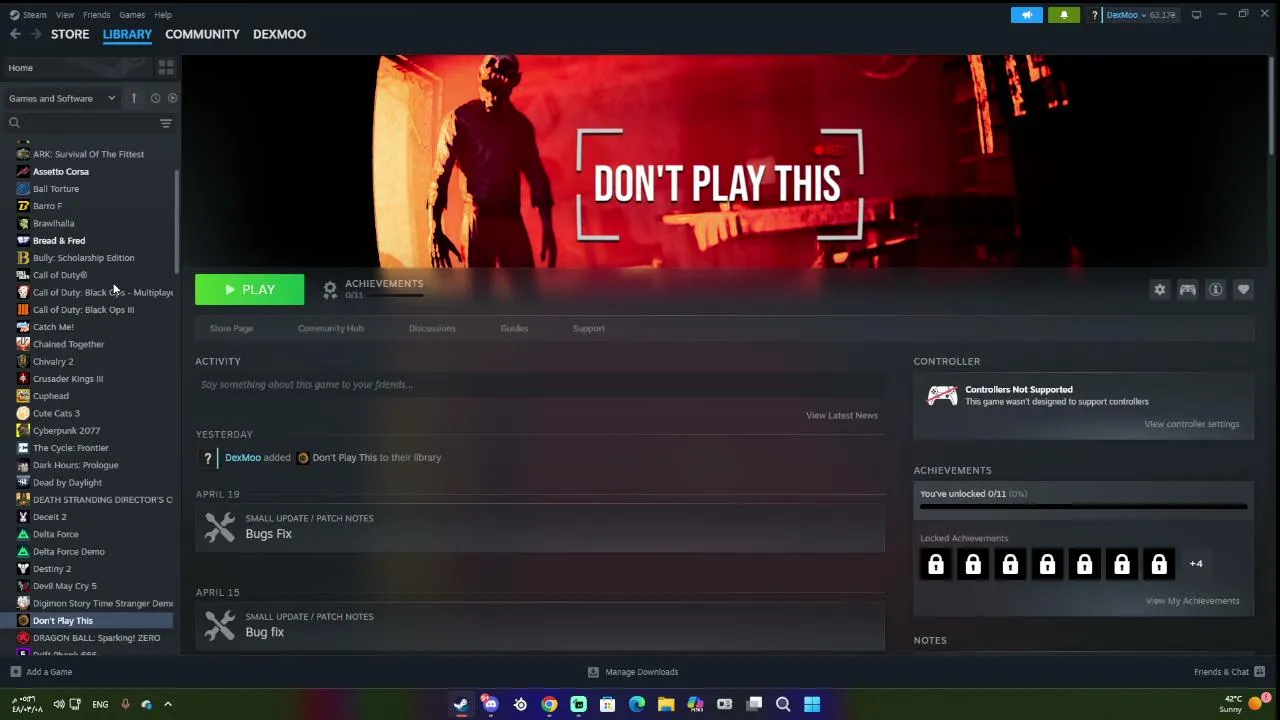Add game to favorites heart icon

coord(1244,290)
